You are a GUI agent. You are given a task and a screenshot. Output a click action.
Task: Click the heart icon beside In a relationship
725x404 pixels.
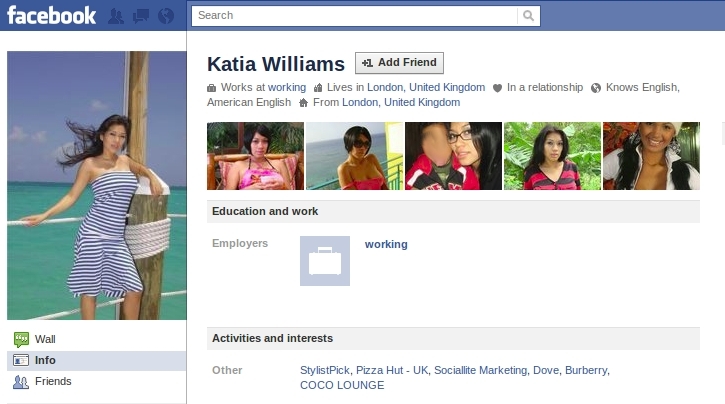click(498, 88)
